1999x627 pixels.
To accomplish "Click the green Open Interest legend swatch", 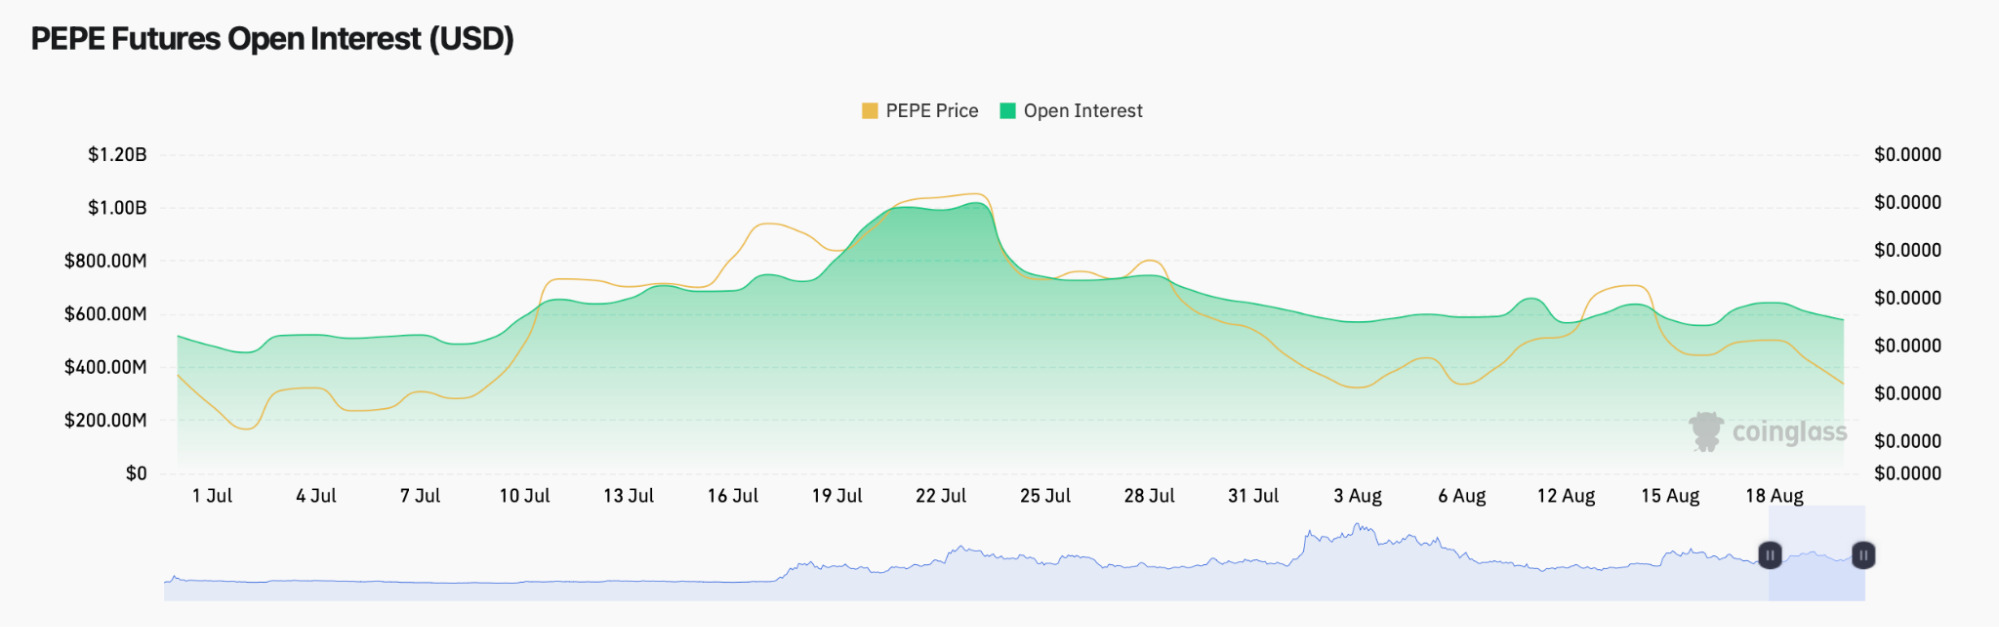I will click(x=1008, y=111).
